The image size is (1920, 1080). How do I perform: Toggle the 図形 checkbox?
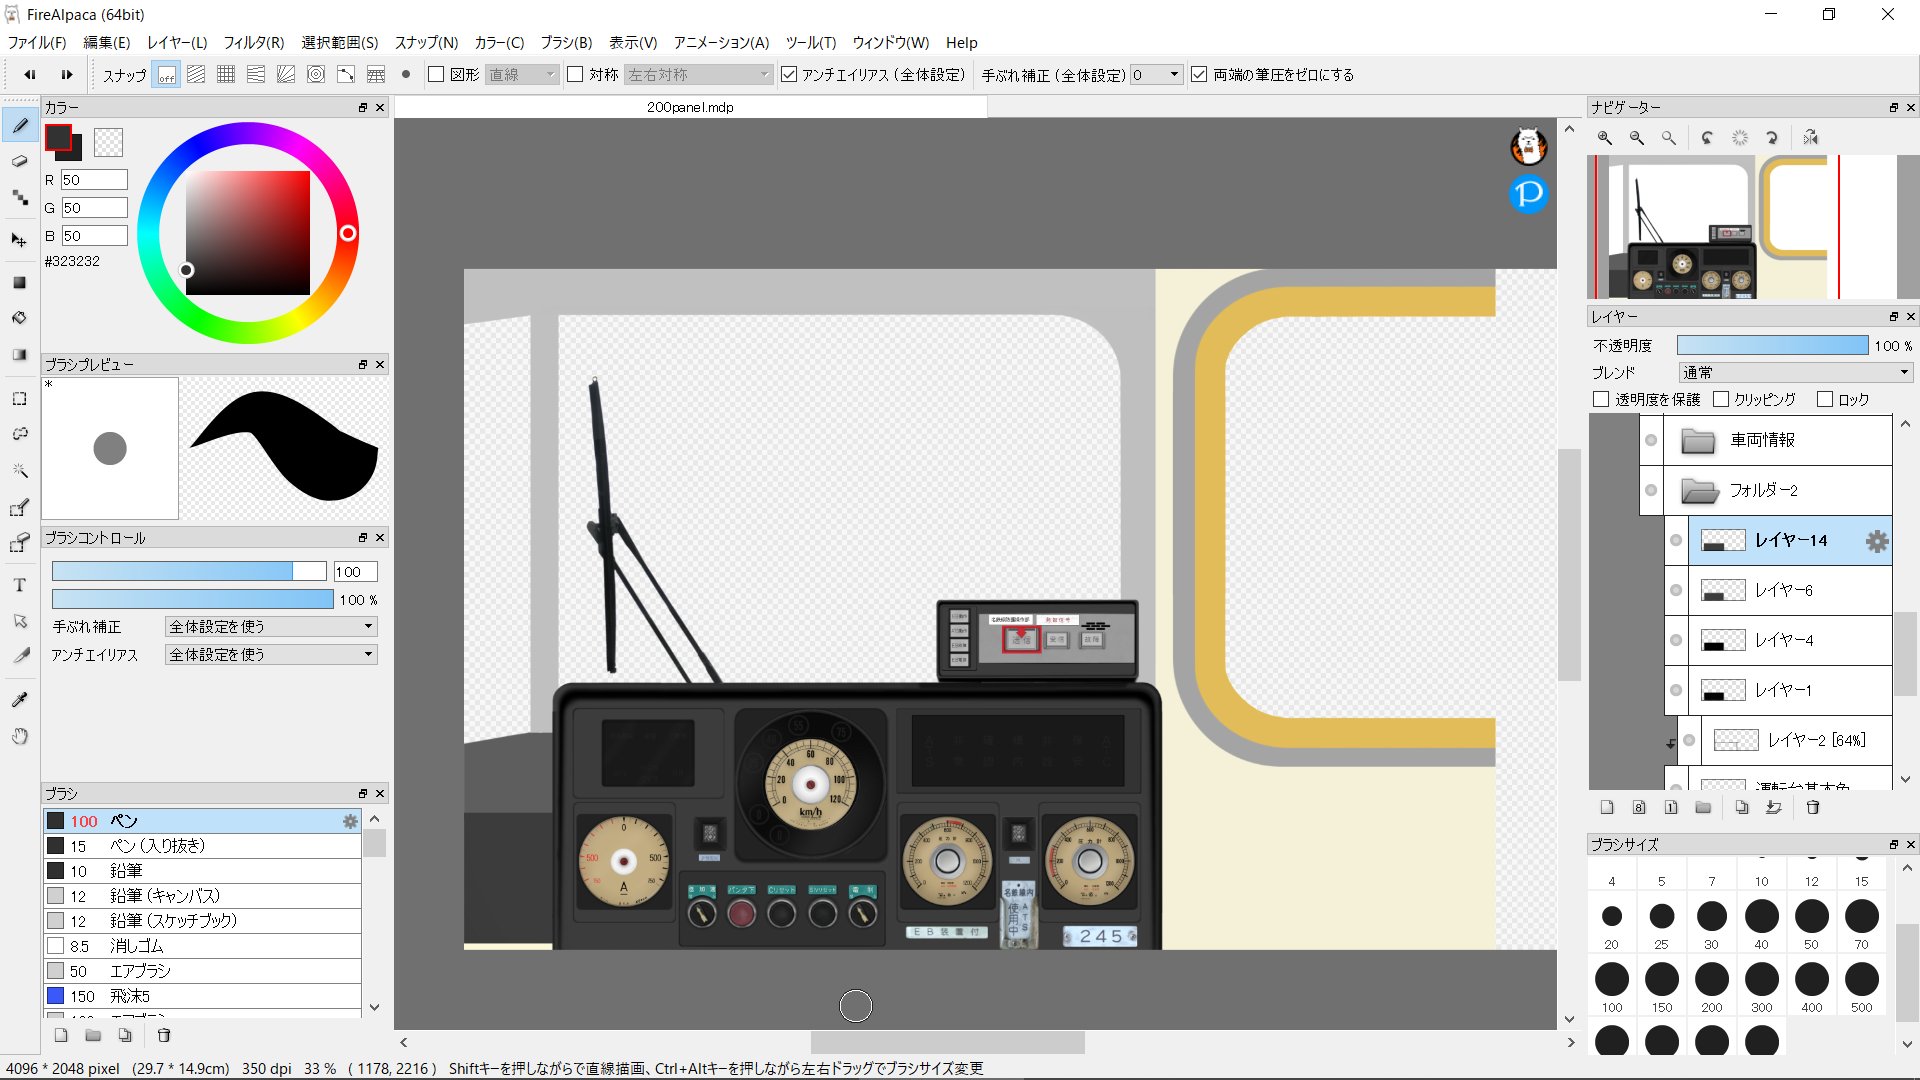point(436,75)
